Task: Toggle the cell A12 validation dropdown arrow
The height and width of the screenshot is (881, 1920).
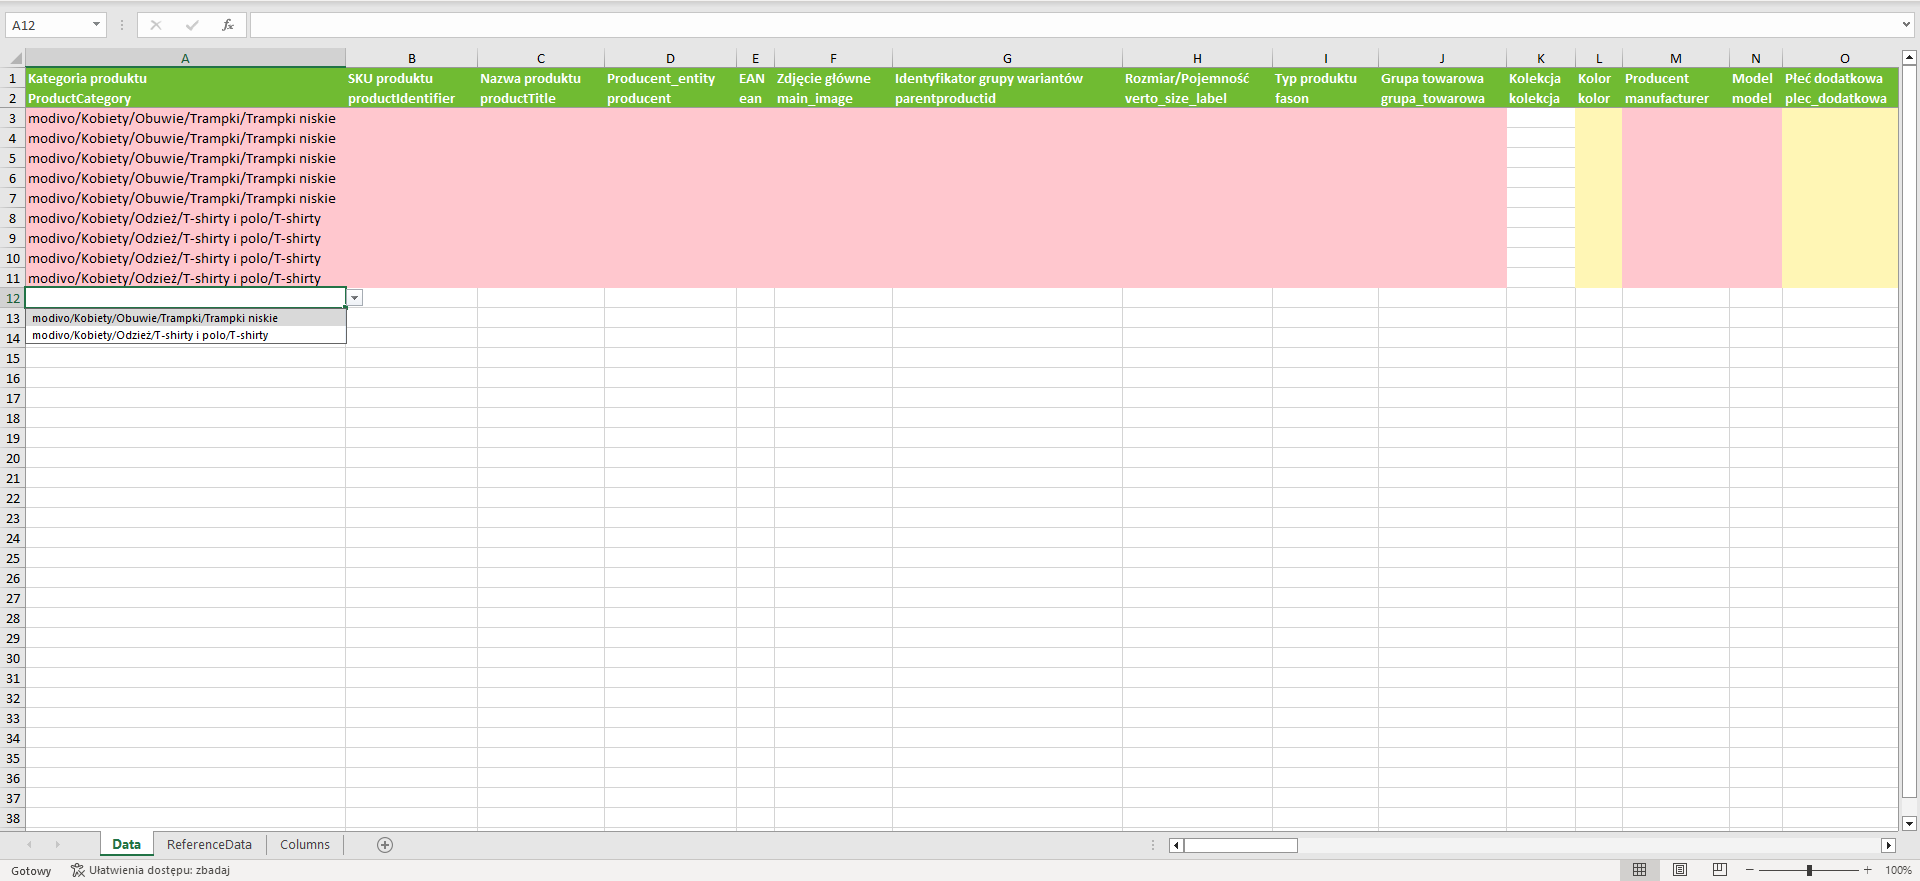Action: (x=355, y=298)
